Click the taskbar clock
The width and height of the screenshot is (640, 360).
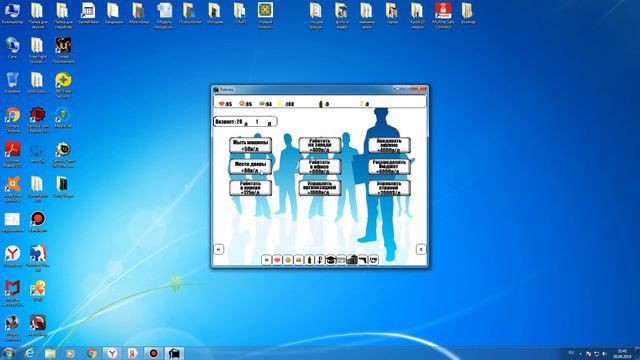pyautogui.click(x=622, y=353)
